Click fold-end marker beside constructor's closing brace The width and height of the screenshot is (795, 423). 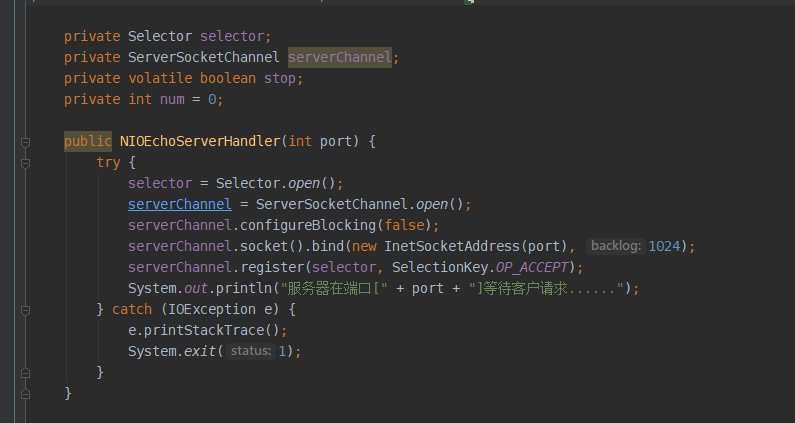pos(26,393)
